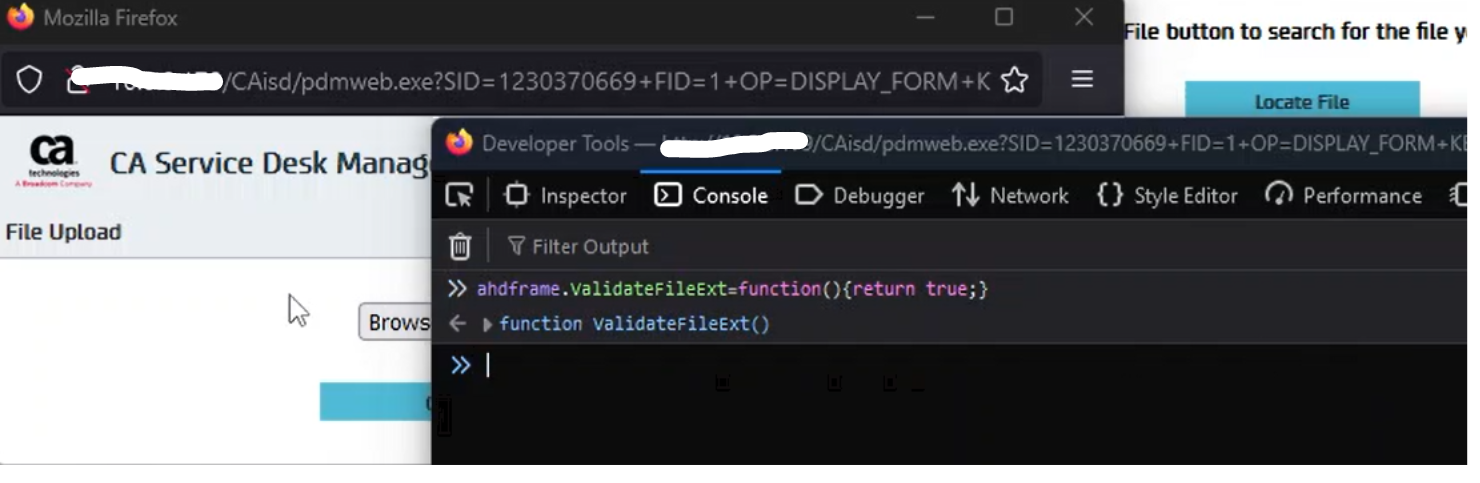This screenshot has height=483, width=1480.
Task: Click the CA technologies logo
Action: click(x=54, y=162)
